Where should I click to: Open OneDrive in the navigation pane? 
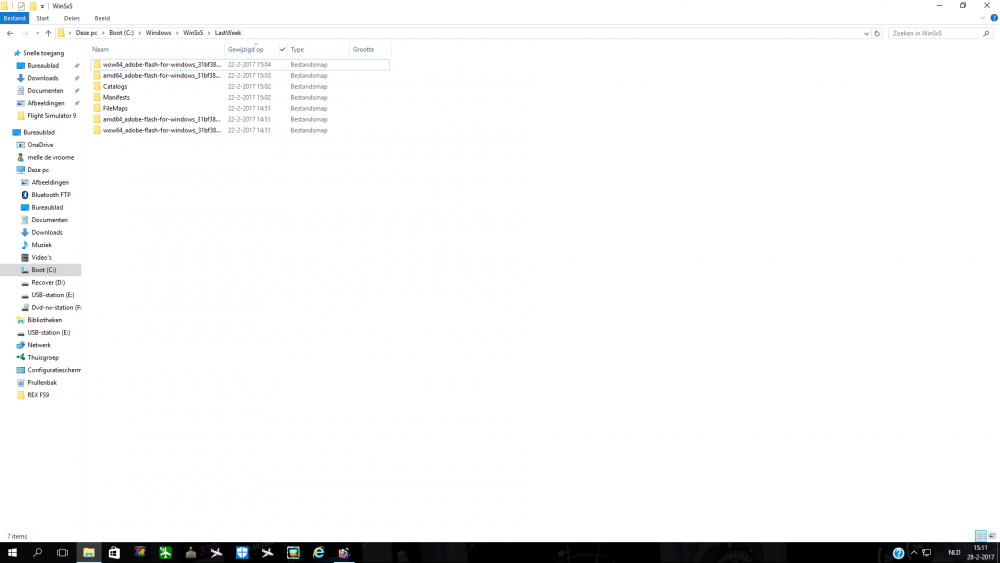(x=40, y=145)
